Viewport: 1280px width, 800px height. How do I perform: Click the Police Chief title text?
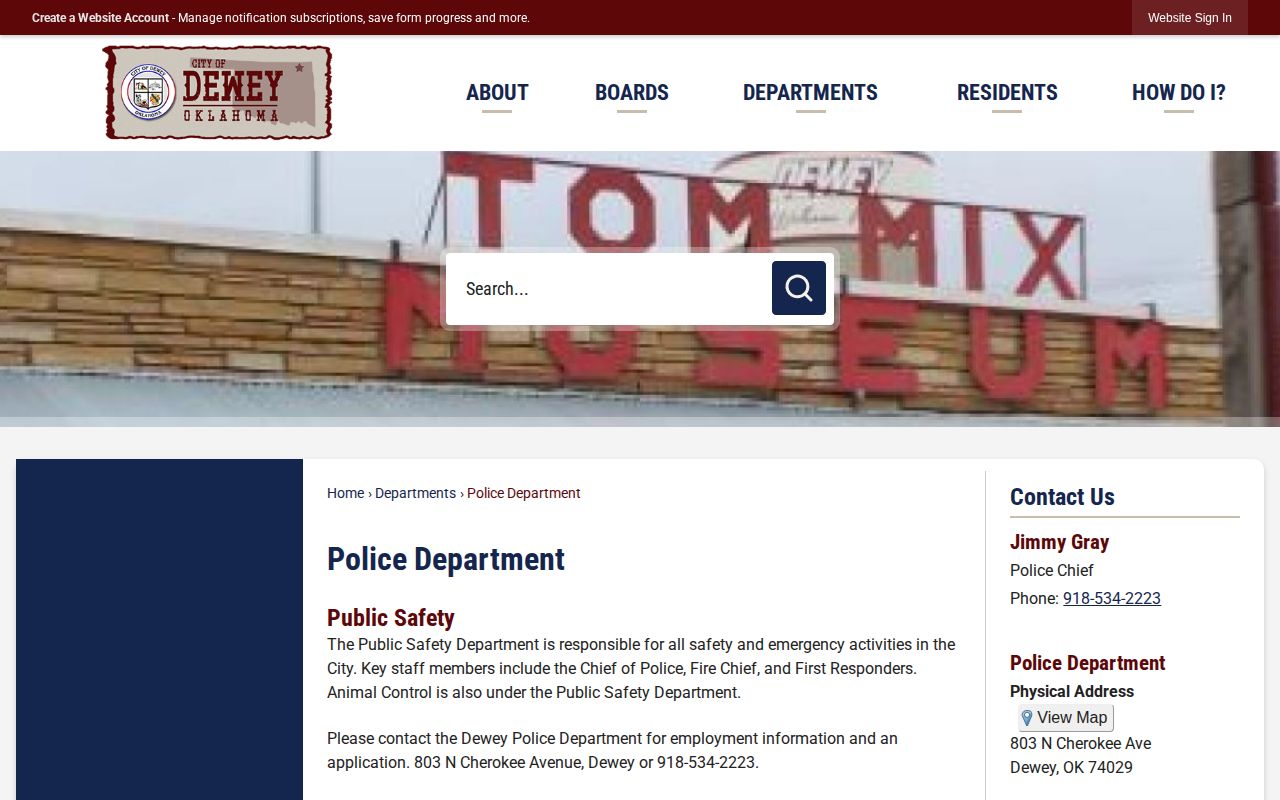point(1052,570)
